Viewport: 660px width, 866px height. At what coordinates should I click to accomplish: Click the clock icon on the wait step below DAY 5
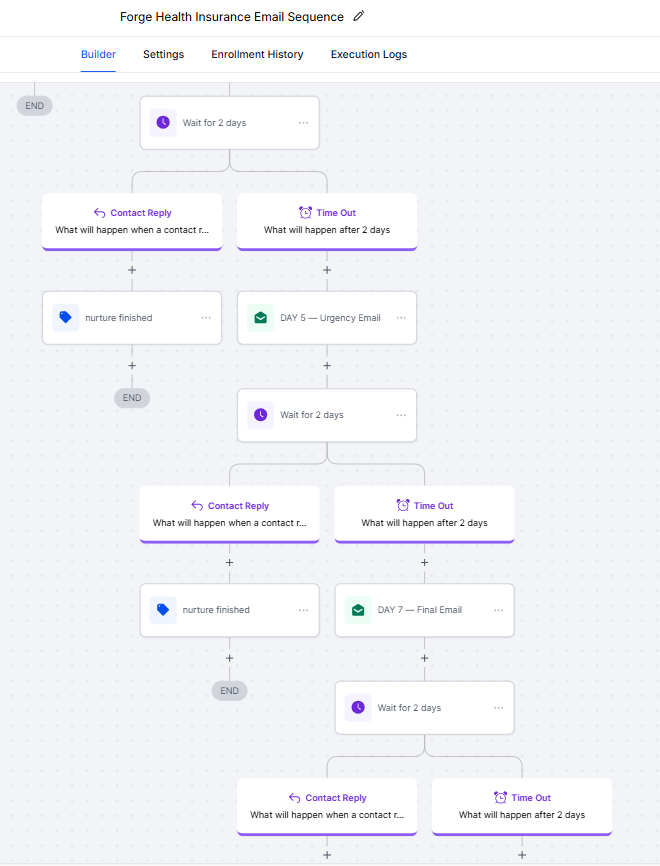click(x=261, y=415)
